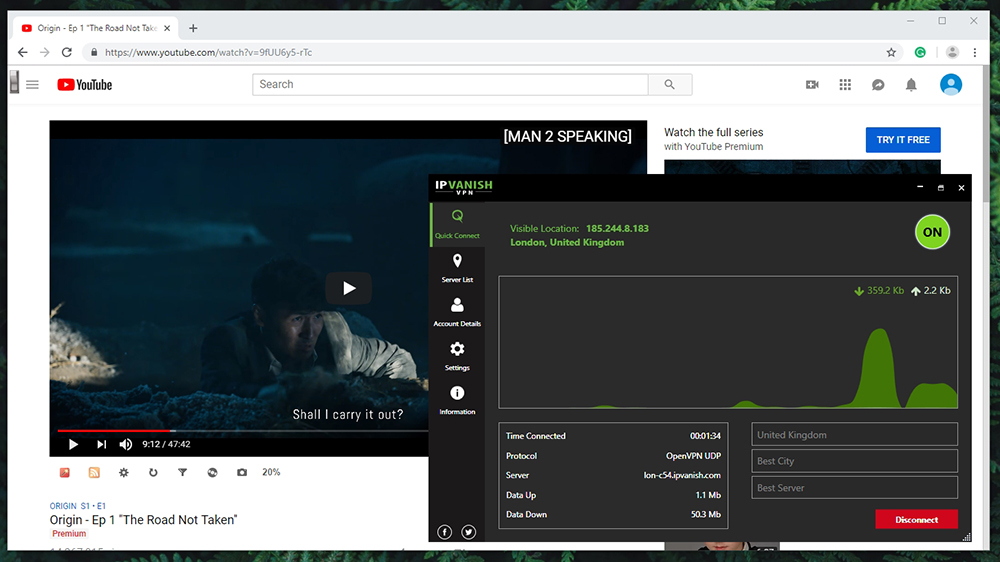The width and height of the screenshot is (1000, 562).
Task: Open Account Details in IPVanish
Action: [457, 313]
